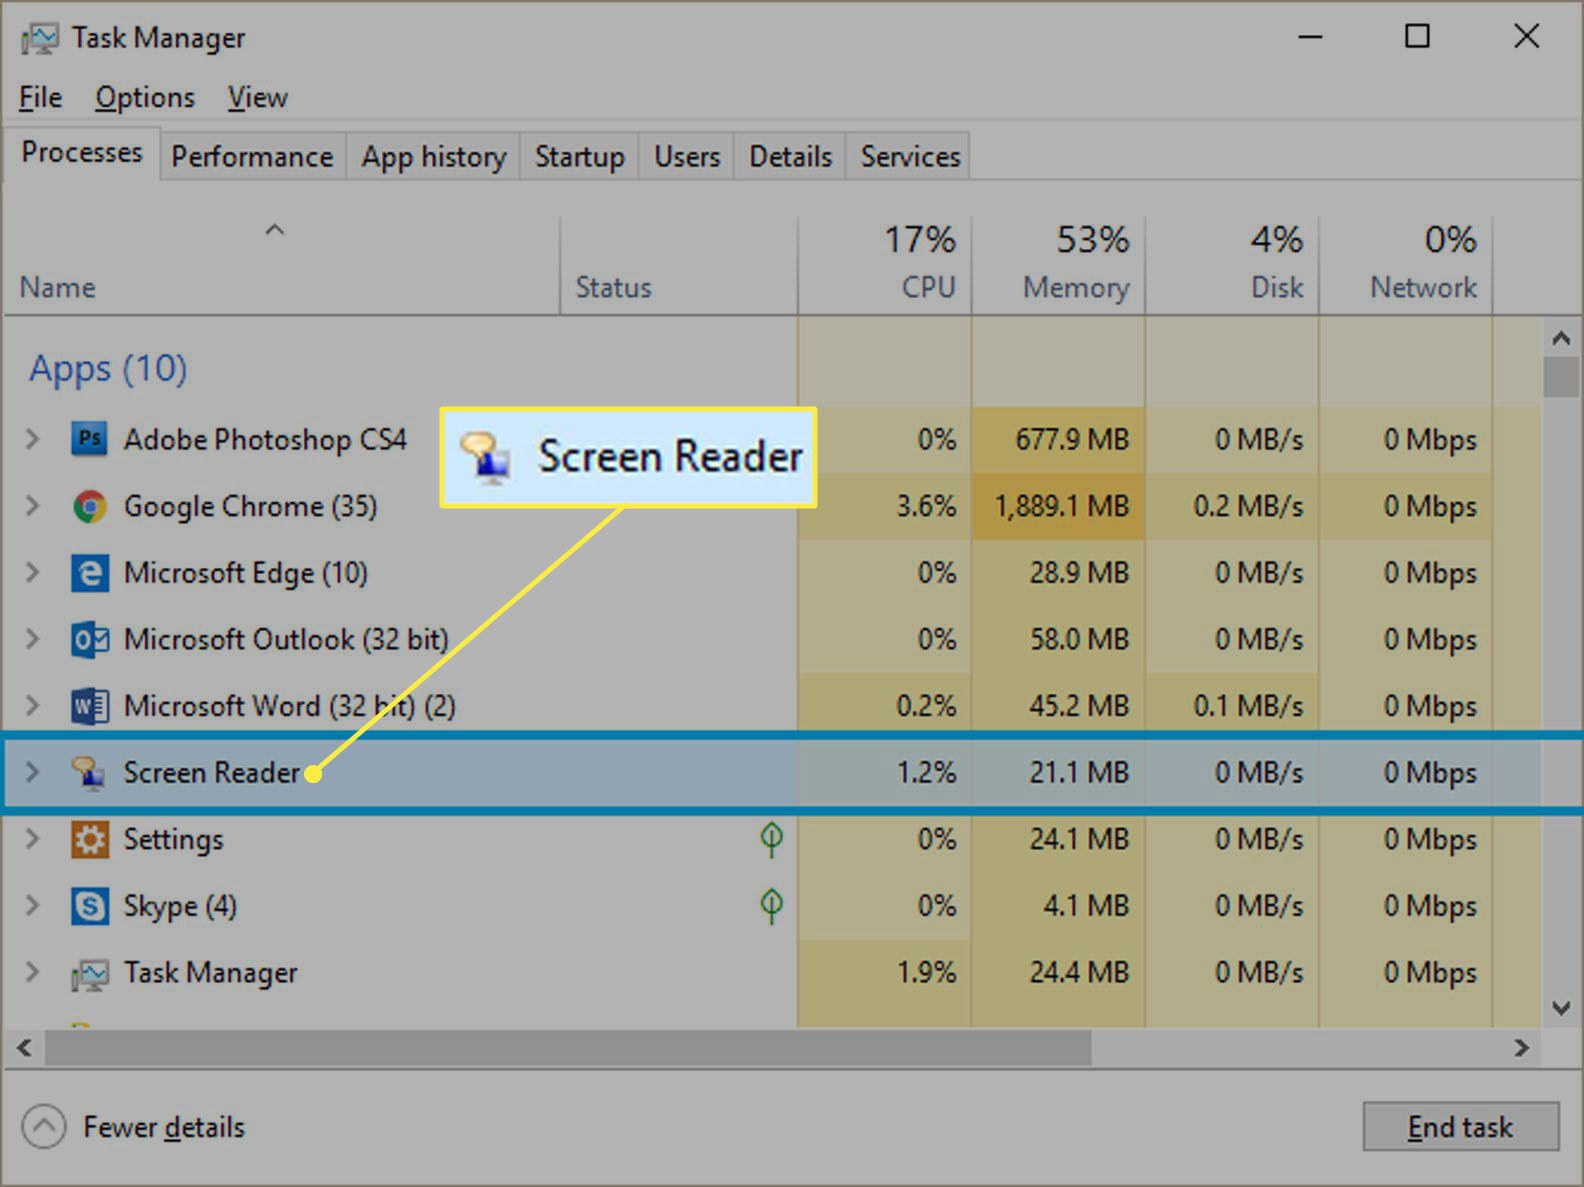Screen dimensions: 1584x1187
Task: Click the Skype icon
Action: pyautogui.click(x=90, y=906)
